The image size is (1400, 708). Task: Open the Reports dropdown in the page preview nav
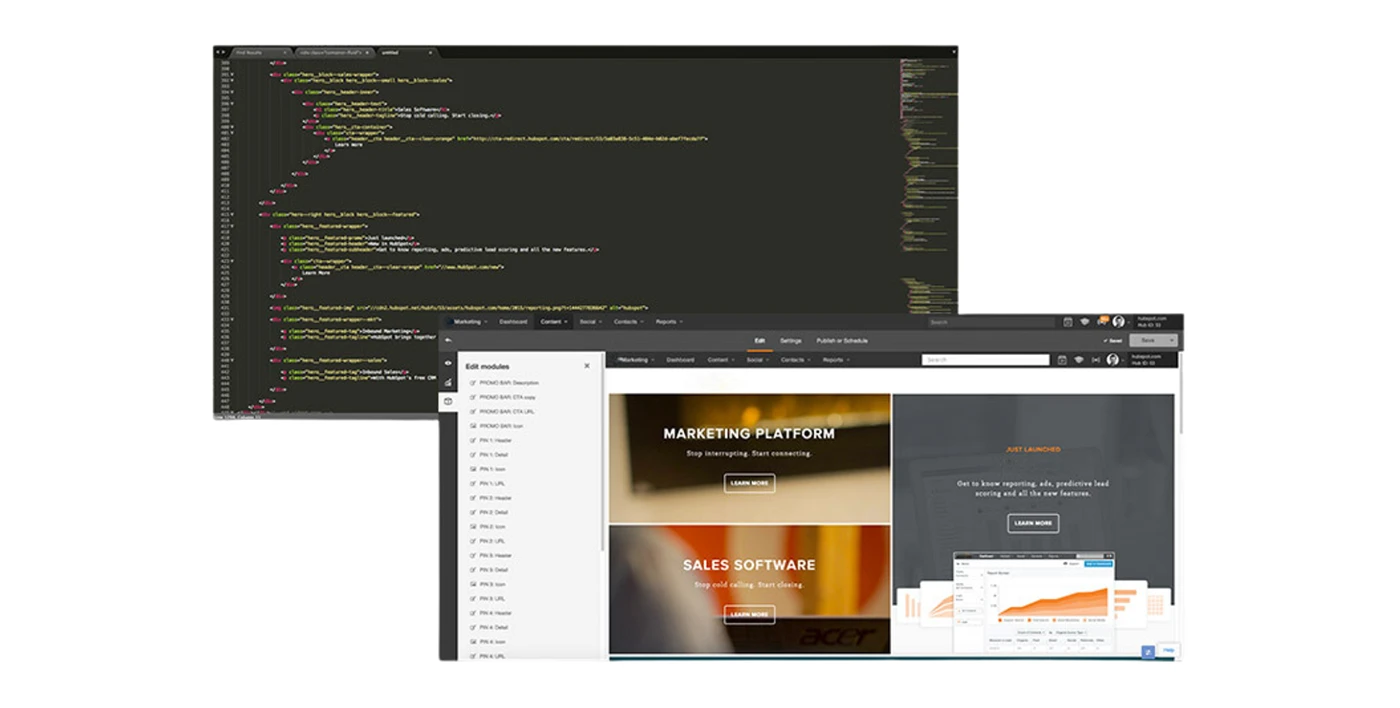point(837,360)
